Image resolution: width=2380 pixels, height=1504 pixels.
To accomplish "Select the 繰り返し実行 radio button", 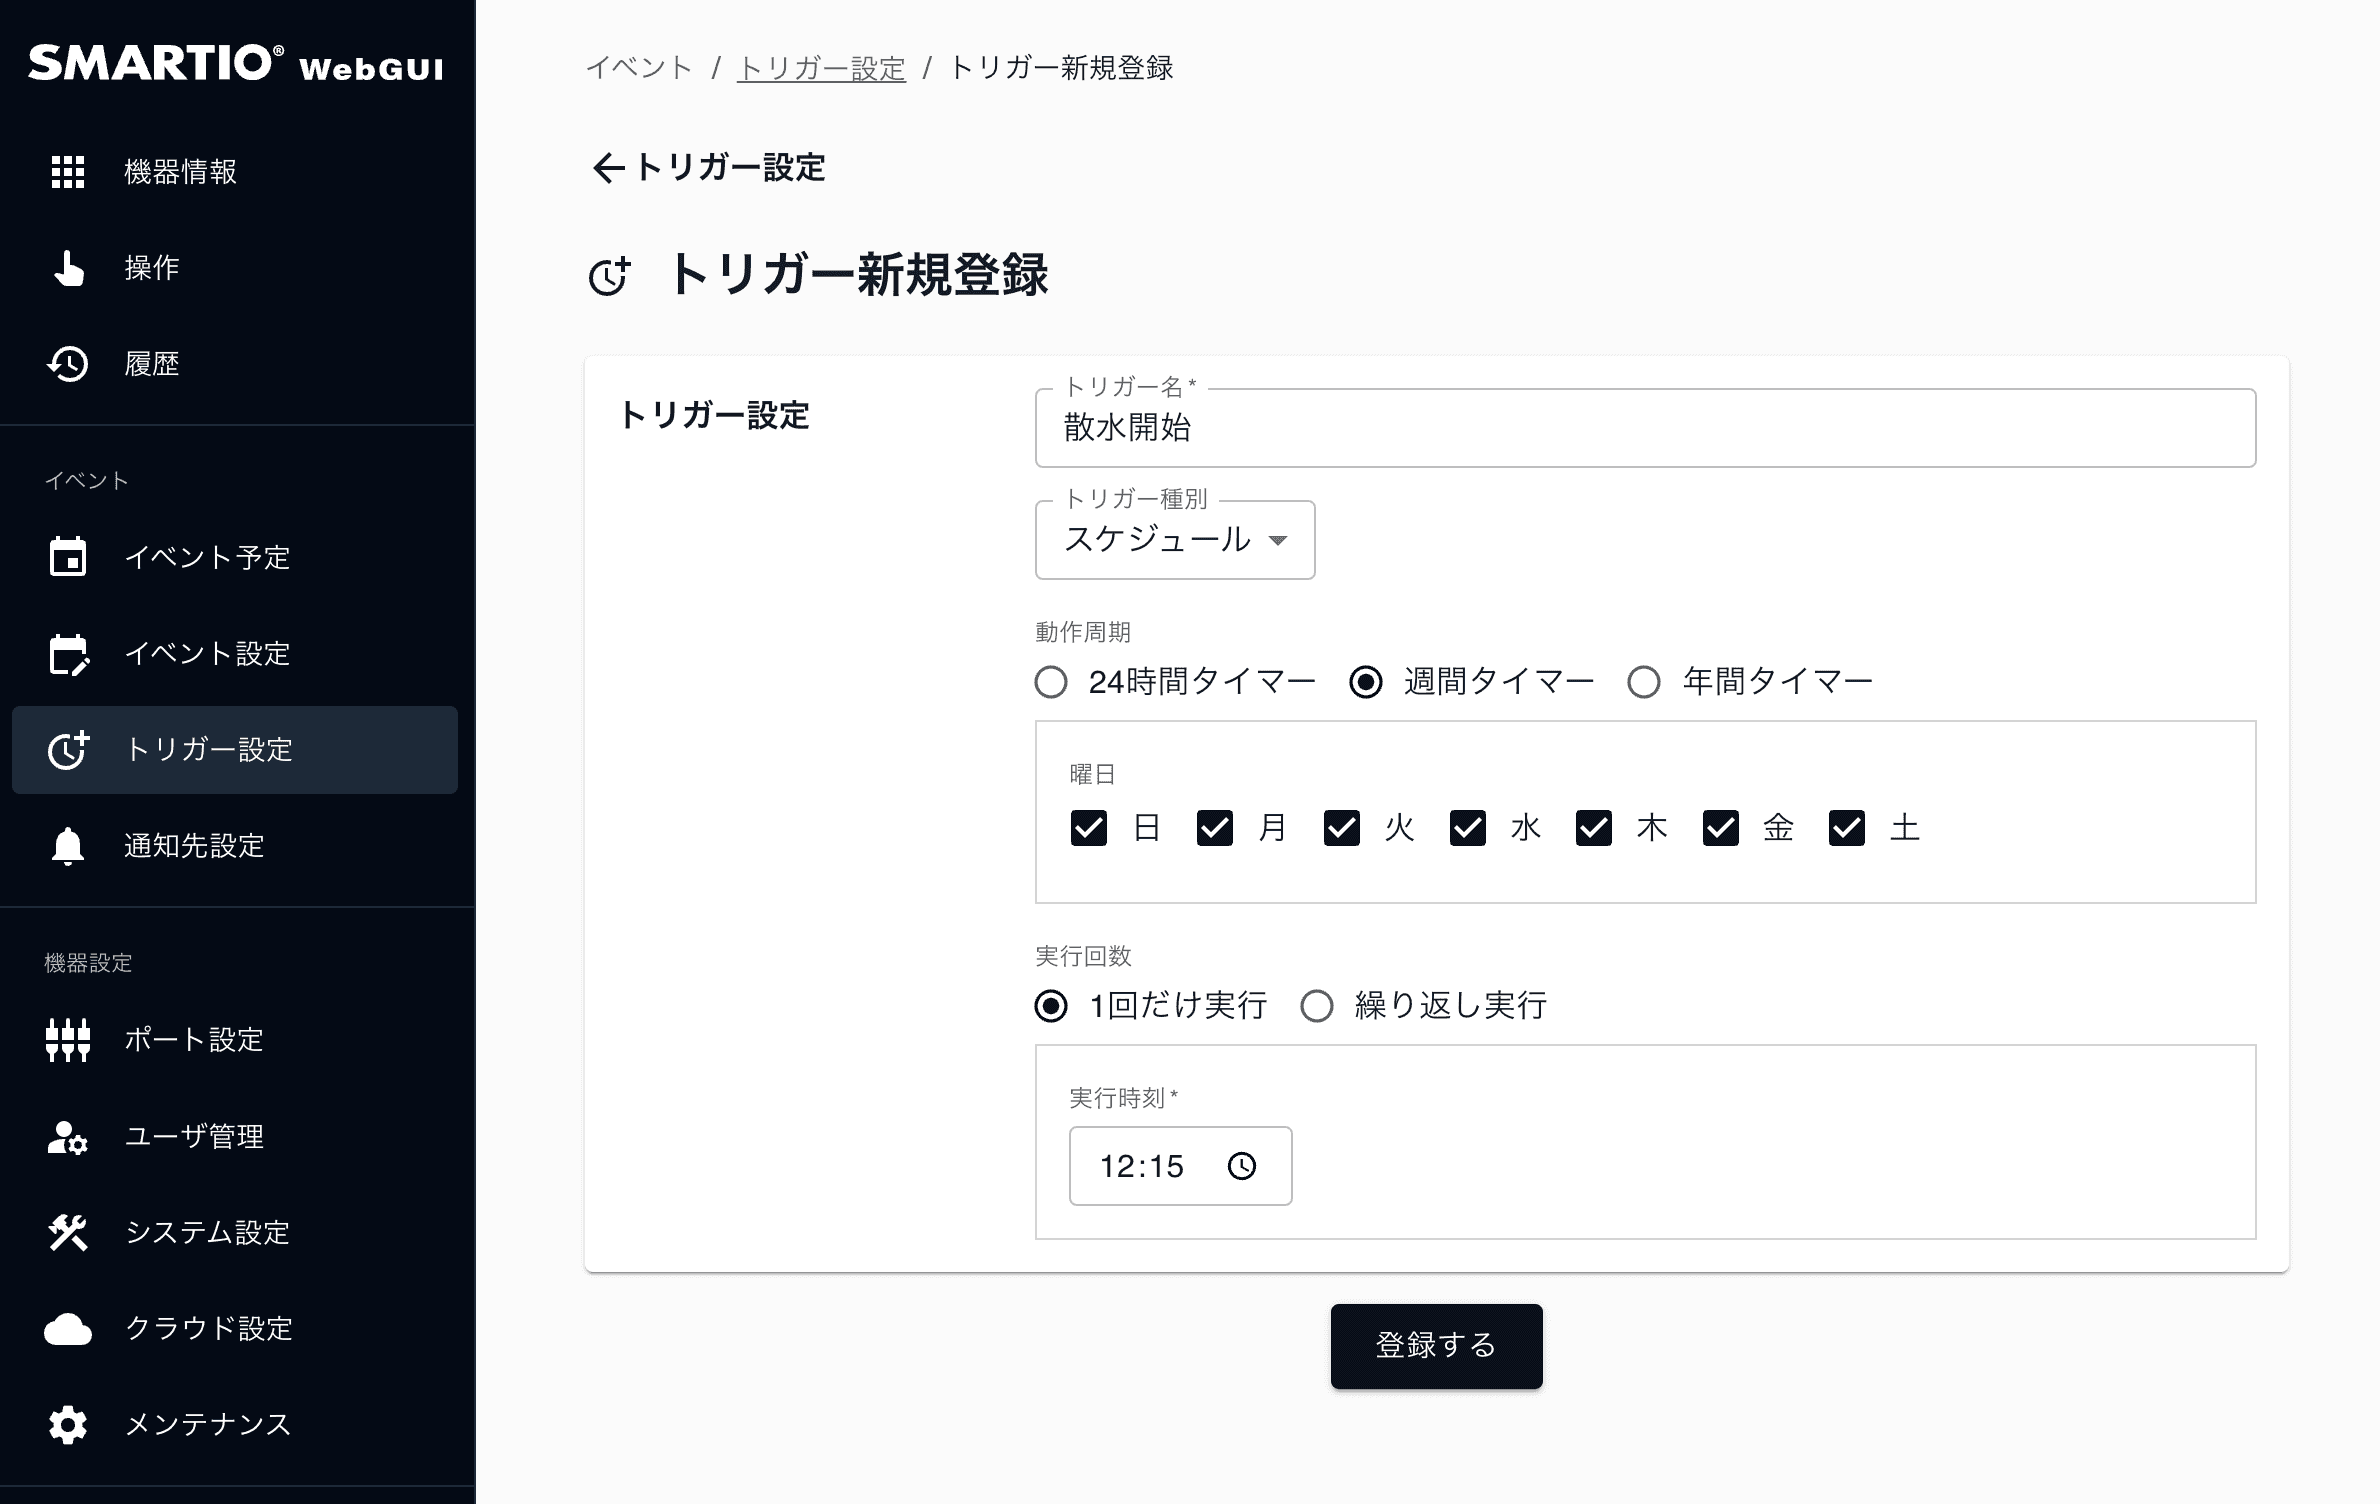I will pos(1316,1007).
